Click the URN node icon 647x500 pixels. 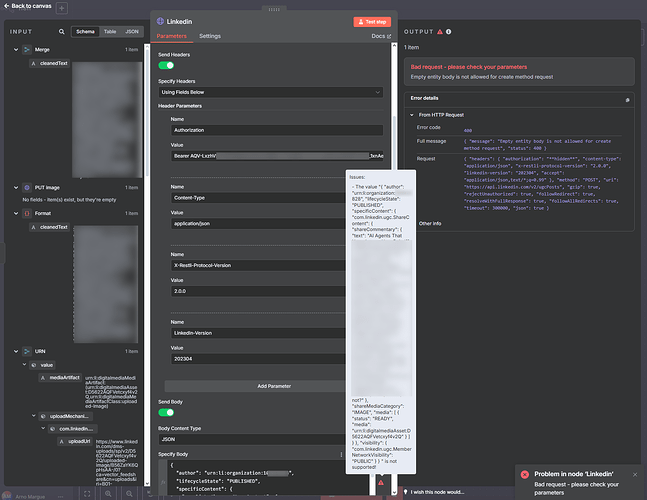[x=27, y=351]
